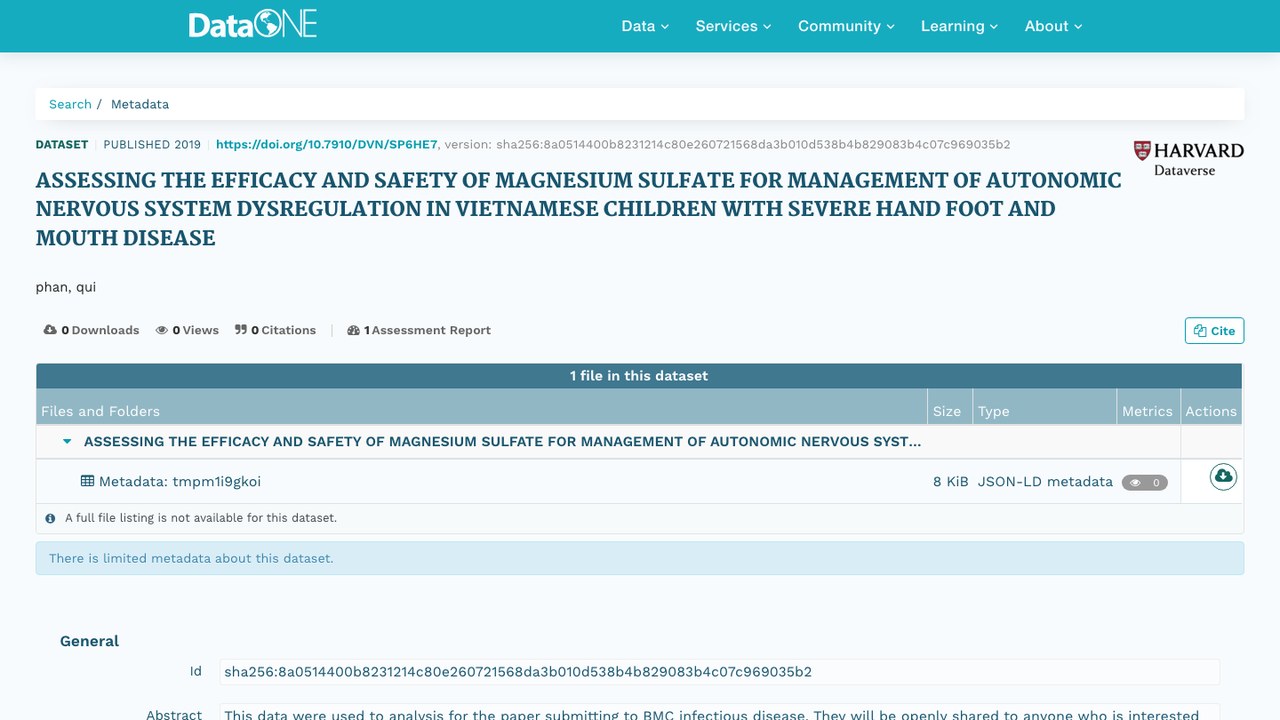Click the JSON-LD metadata type cell
This screenshot has height=720, width=1280.
[1045, 482]
